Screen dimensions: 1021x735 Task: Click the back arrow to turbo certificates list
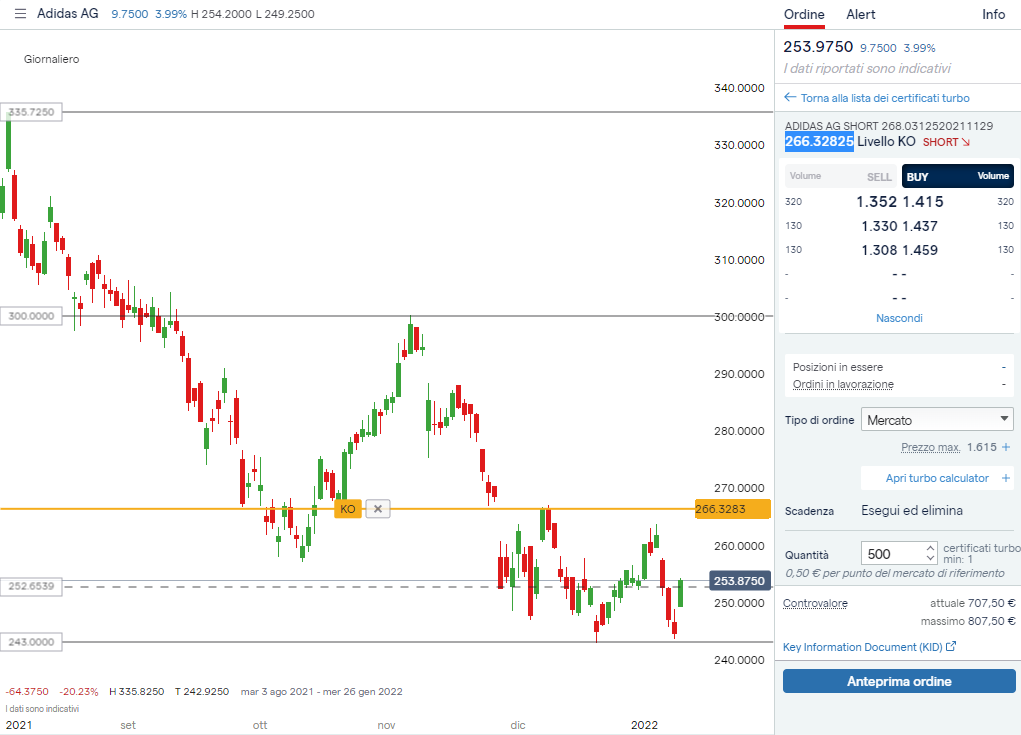click(x=790, y=98)
